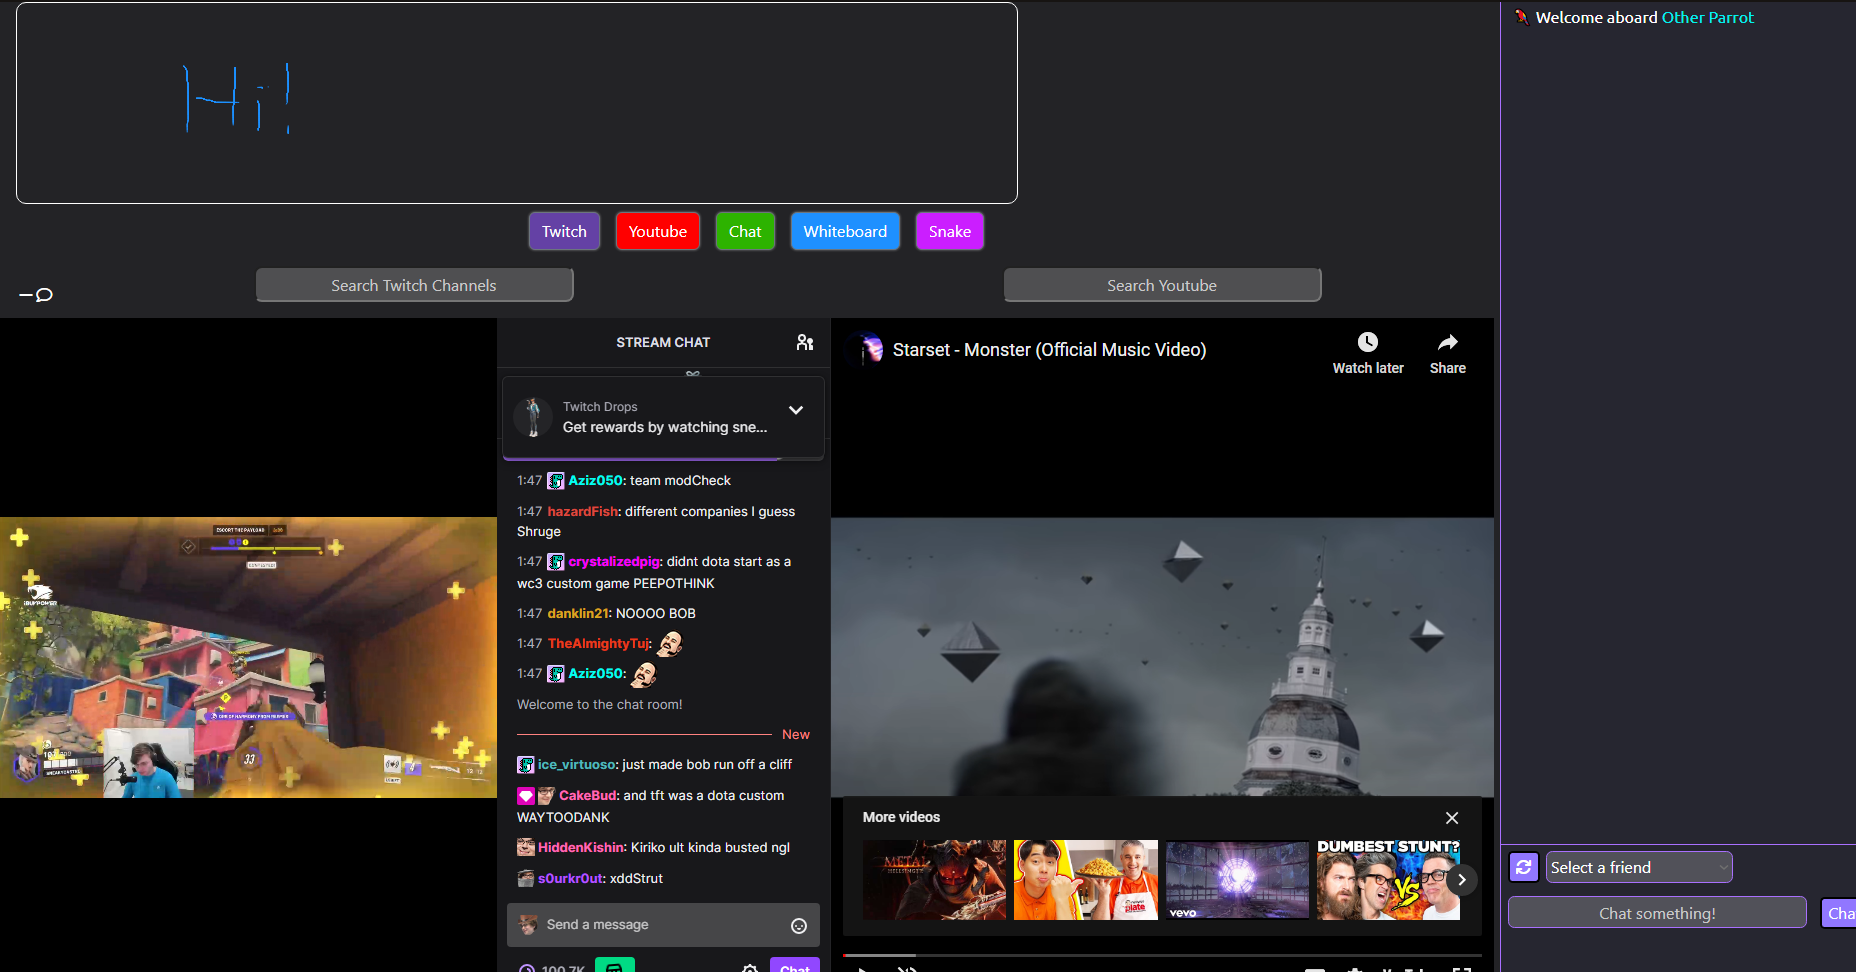Seek along the YouTube progress bar
This screenshot has width=1856, height=972.
(1162, 956)
